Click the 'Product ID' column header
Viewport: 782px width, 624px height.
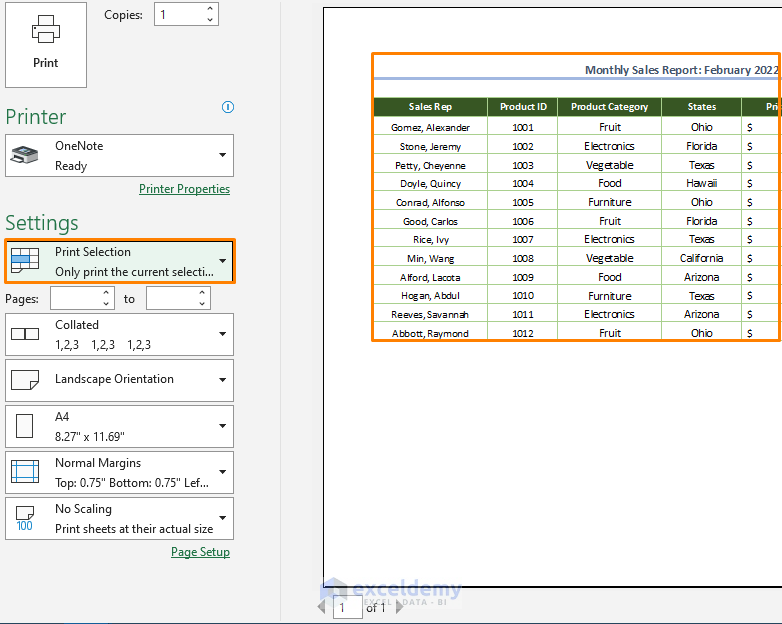[523, 107]
